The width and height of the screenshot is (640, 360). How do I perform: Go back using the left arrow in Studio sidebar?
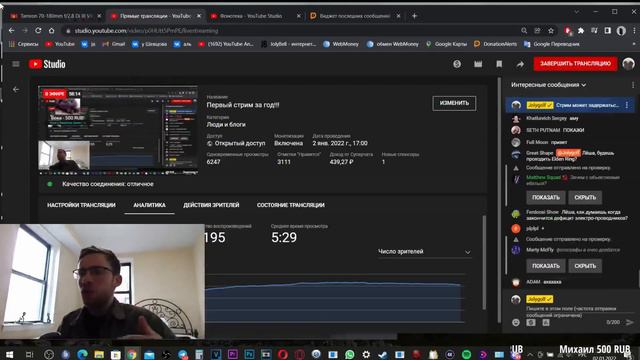[x=16, y=89]
